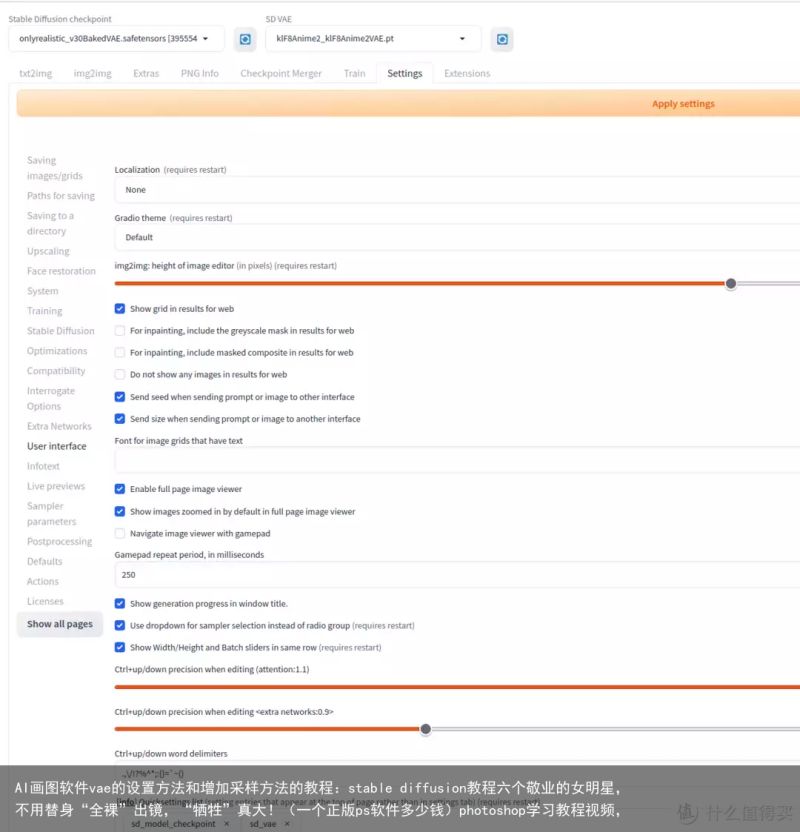
Task: Go to Upscaling settings
Action: (48, 251)
